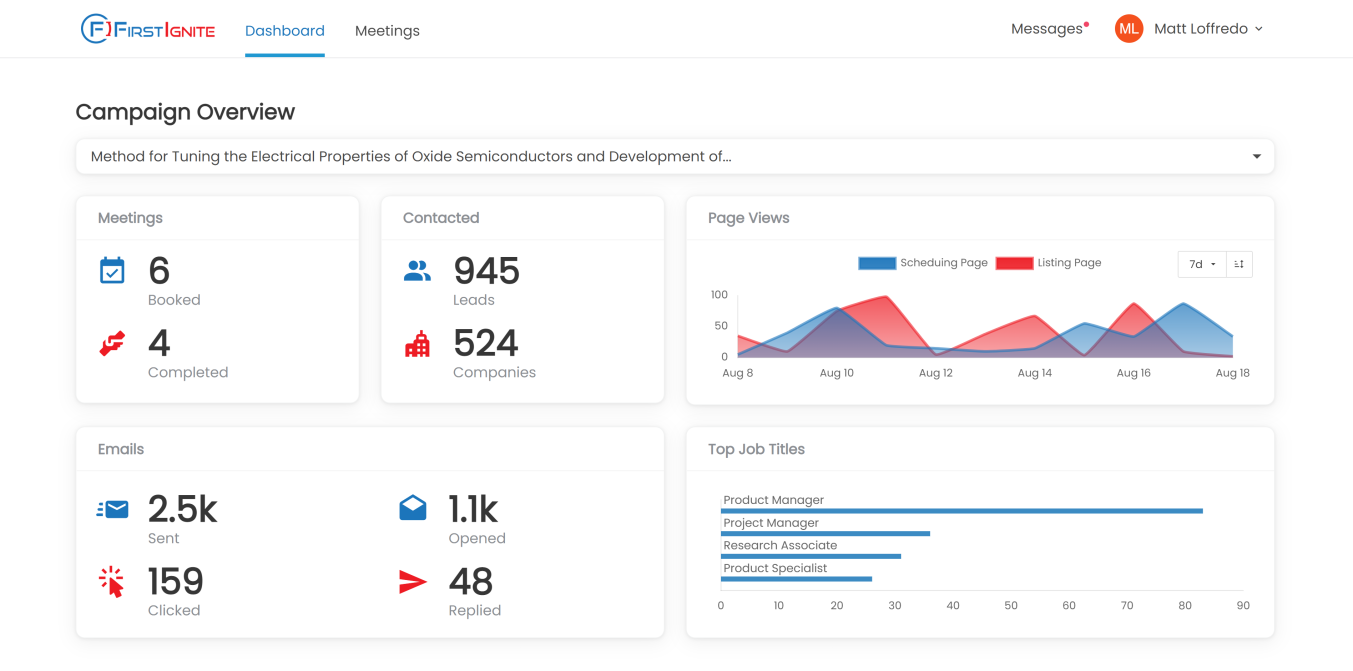The image size is (1353, 671).
Task: Click the leads people icon
Action: pos(417,270)
